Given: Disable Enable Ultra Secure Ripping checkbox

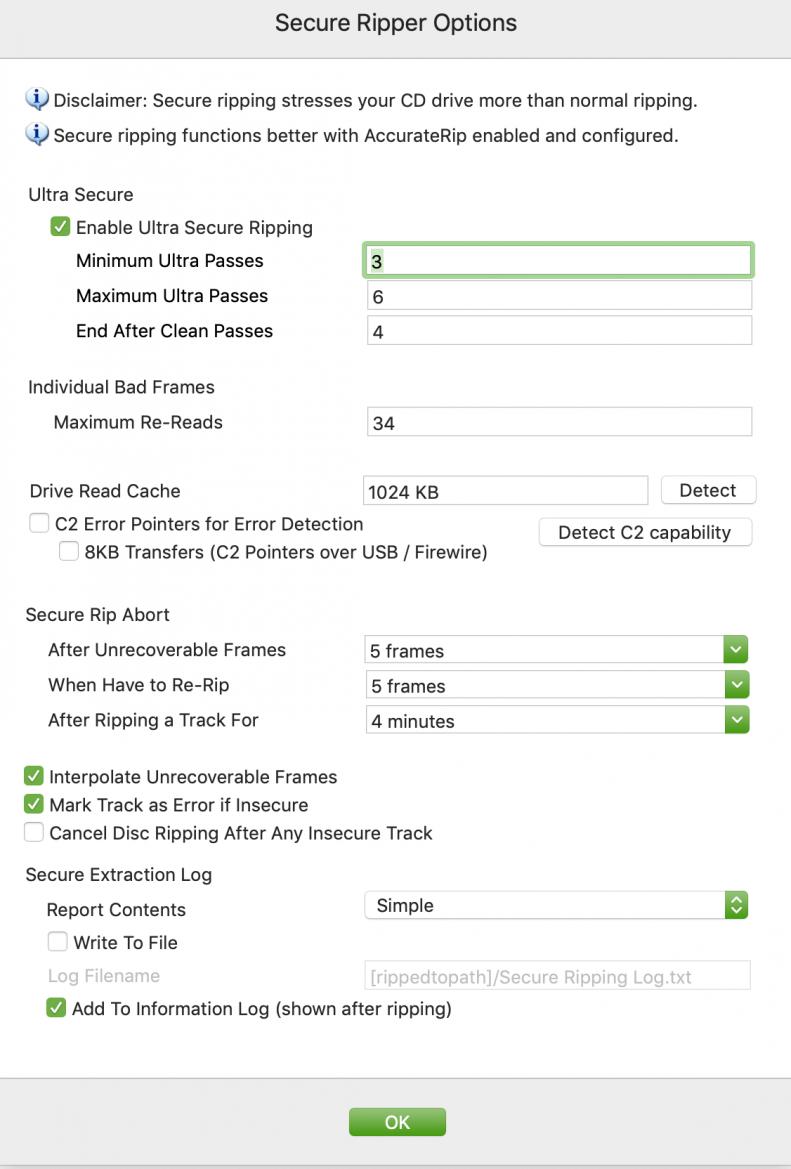Looking at the screenshot, I should (61, 227).
